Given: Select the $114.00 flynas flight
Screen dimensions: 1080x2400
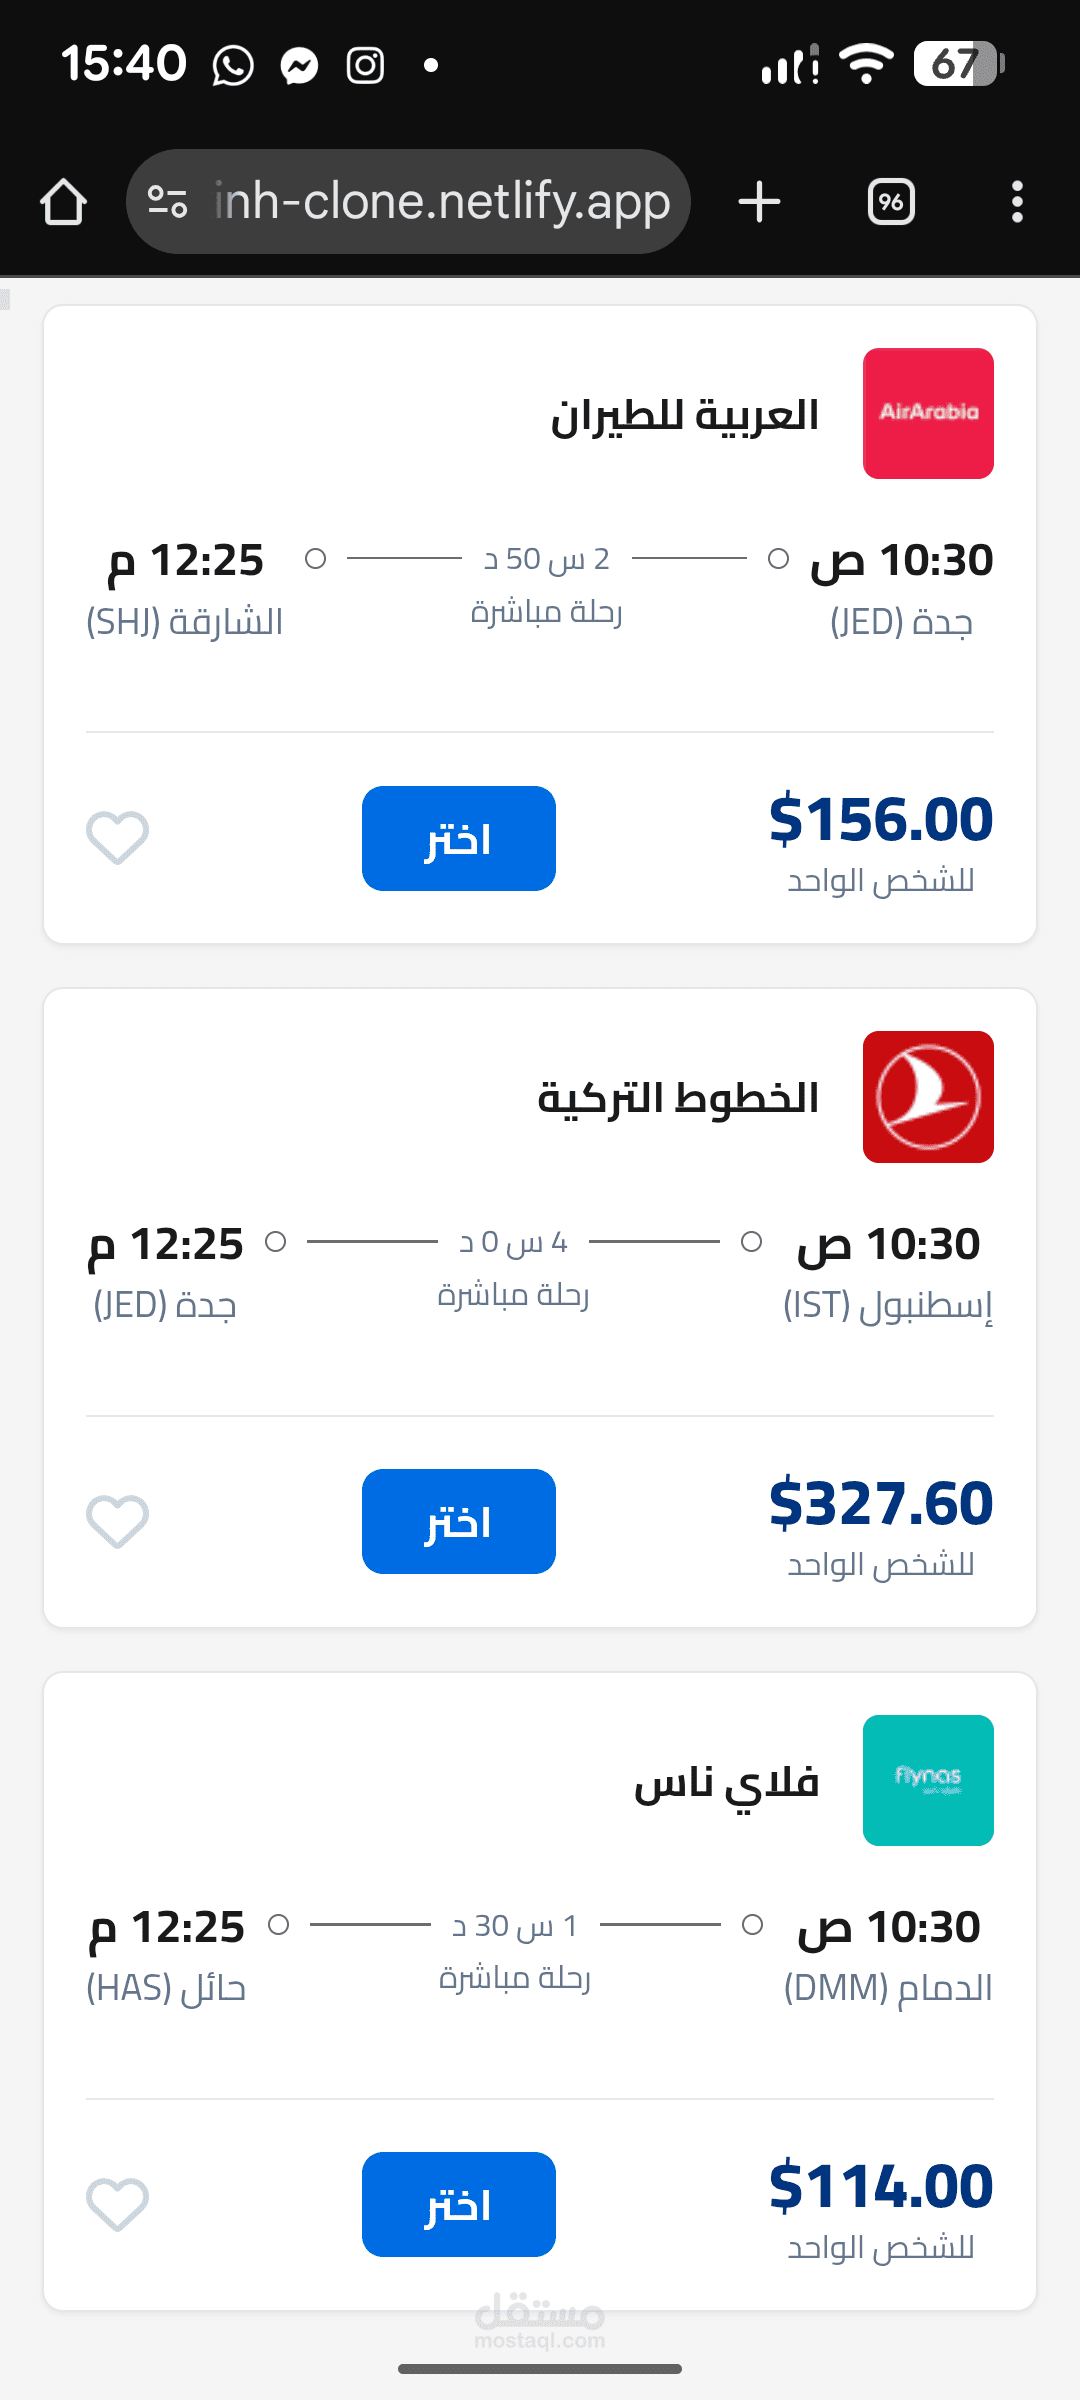Looking at the screenshot, I should point(458,2204).
